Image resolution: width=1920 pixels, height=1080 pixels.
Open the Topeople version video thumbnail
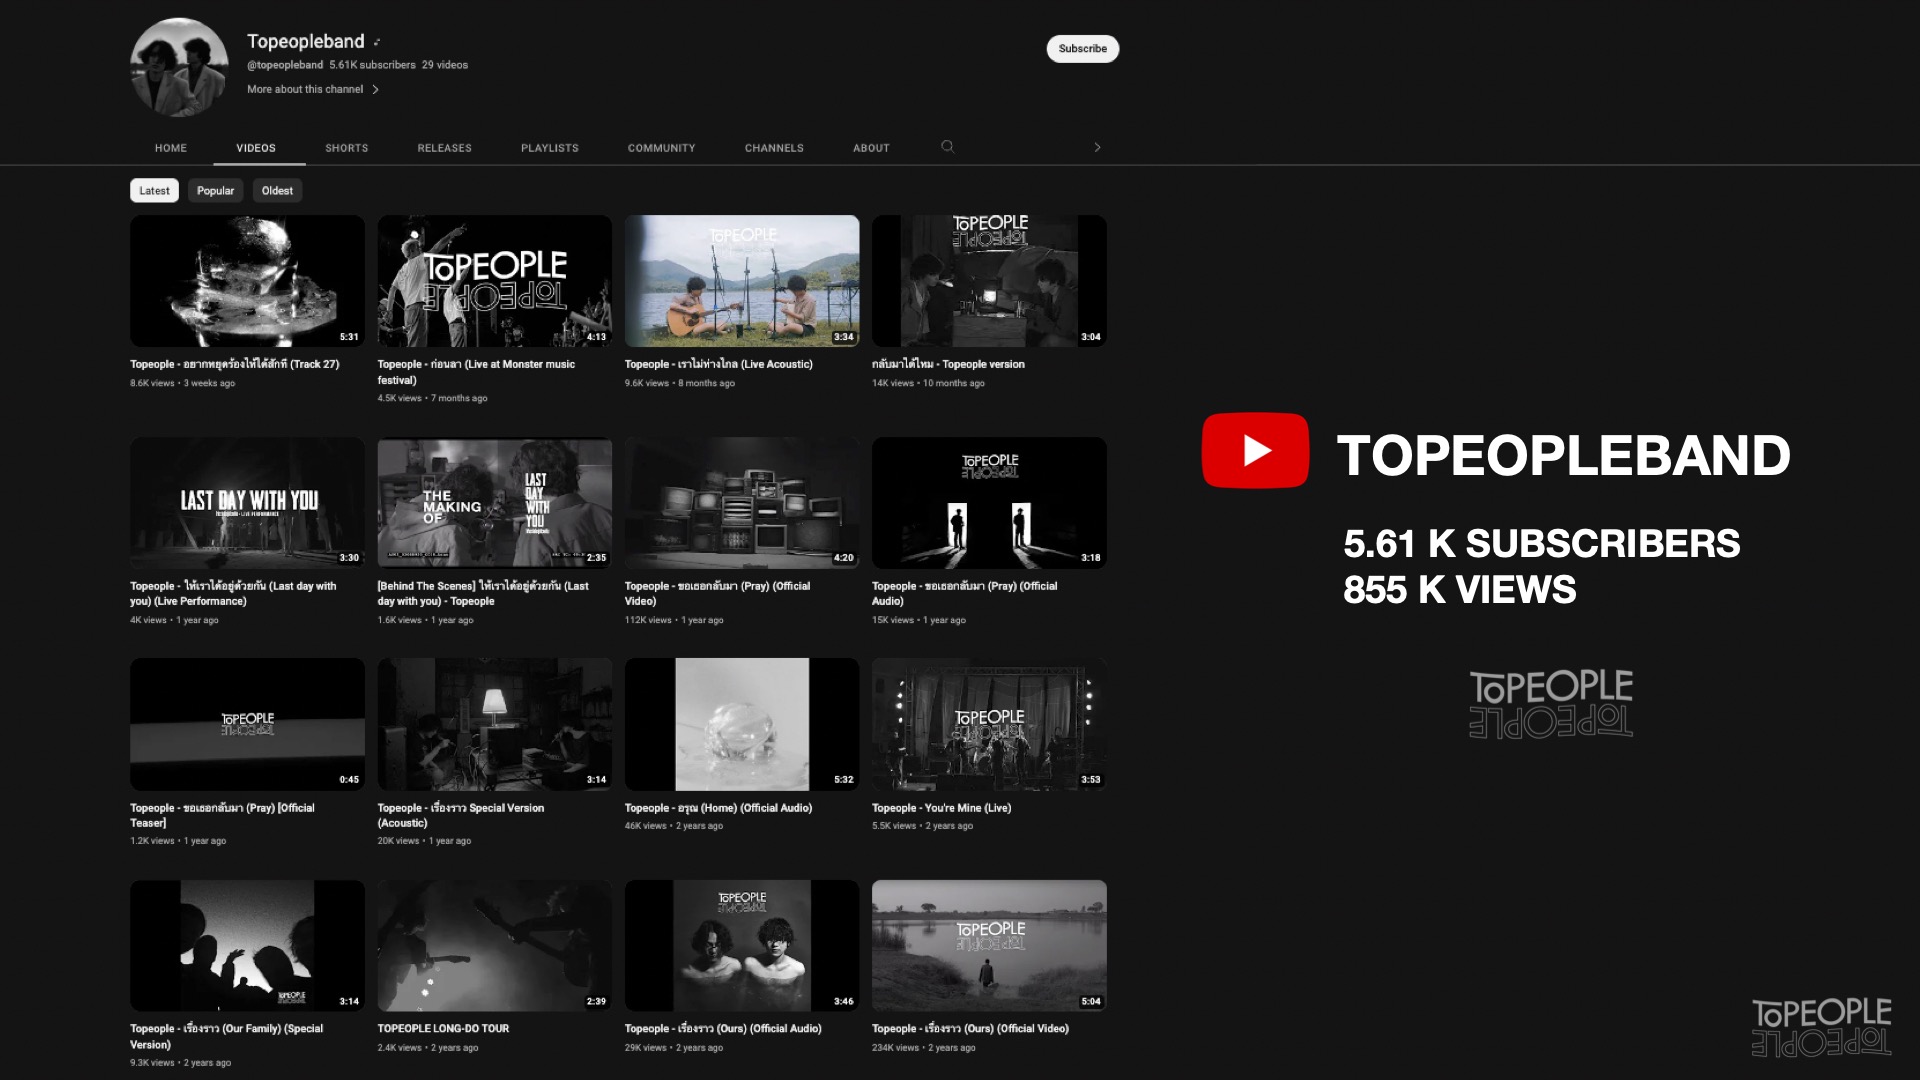point(989,281)
